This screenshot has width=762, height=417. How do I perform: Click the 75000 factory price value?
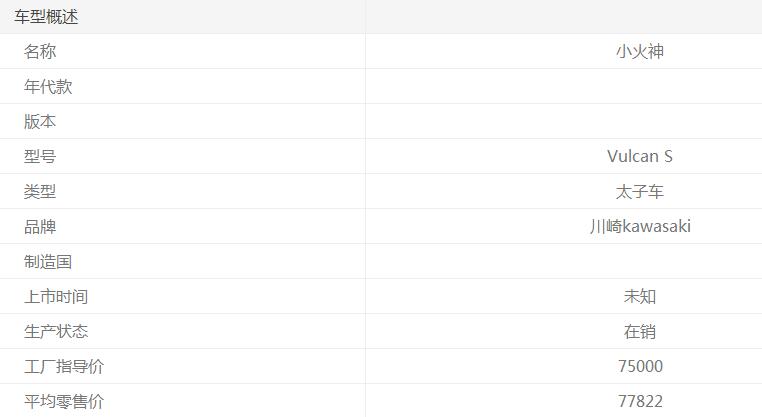click(x=640, y=367)
